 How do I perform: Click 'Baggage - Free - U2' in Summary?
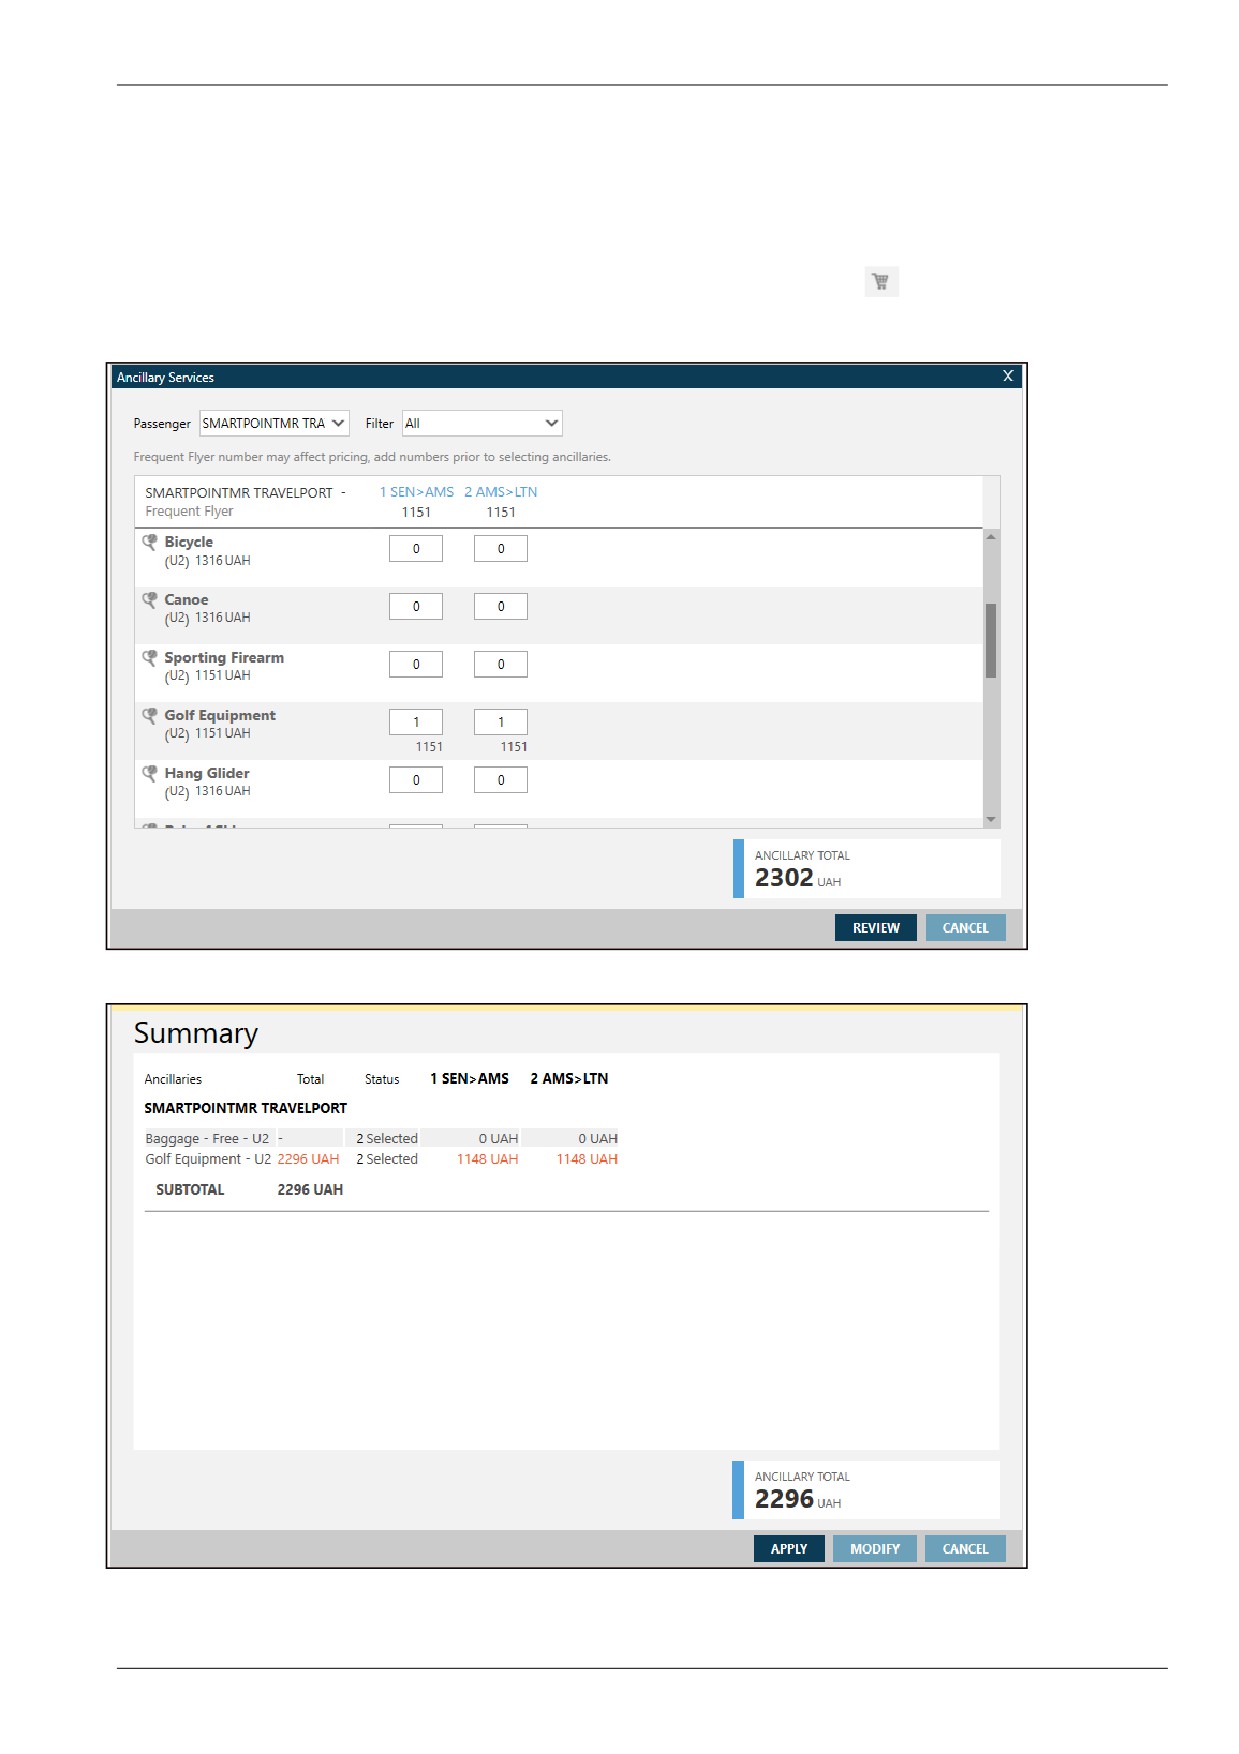207,1139
